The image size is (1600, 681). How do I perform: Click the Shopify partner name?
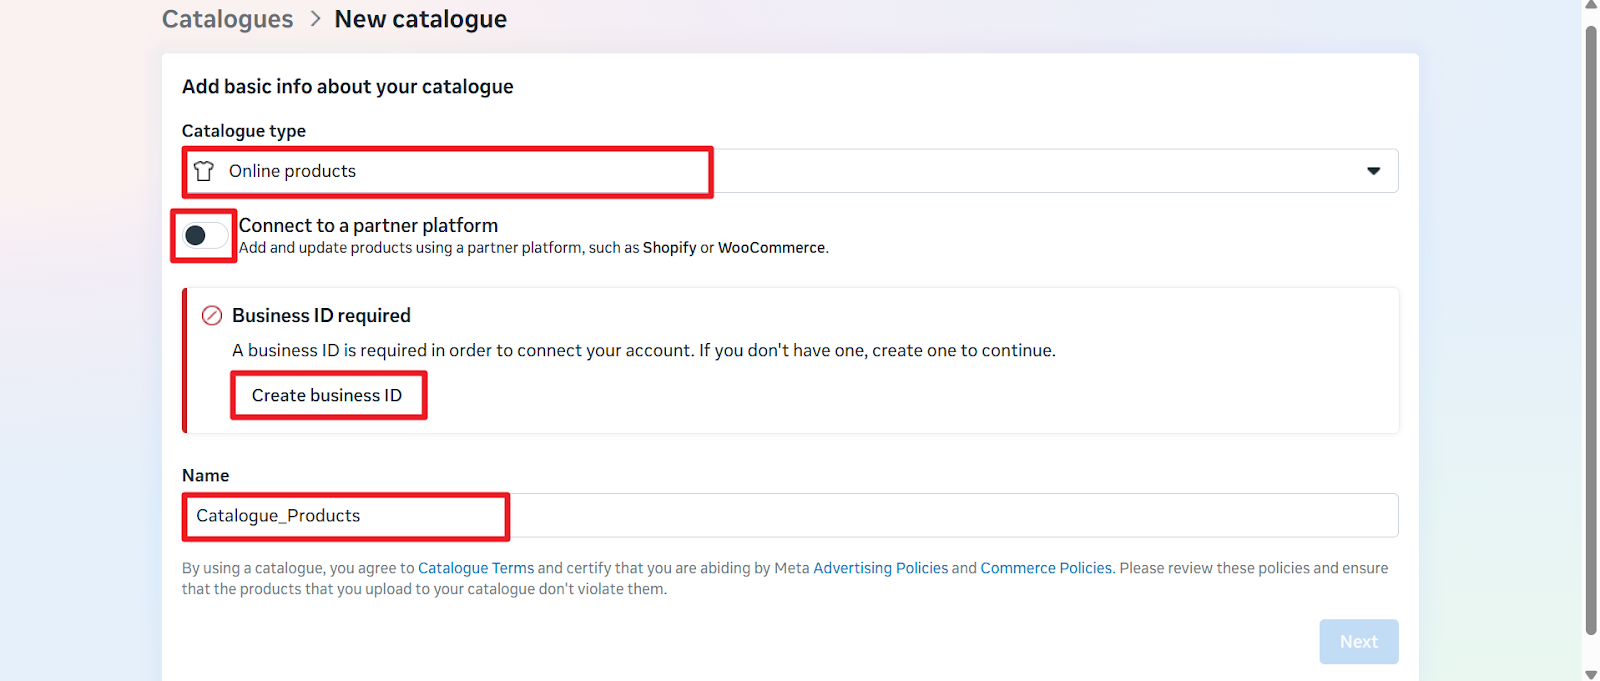pyautogui.click(x=669, y=248)
